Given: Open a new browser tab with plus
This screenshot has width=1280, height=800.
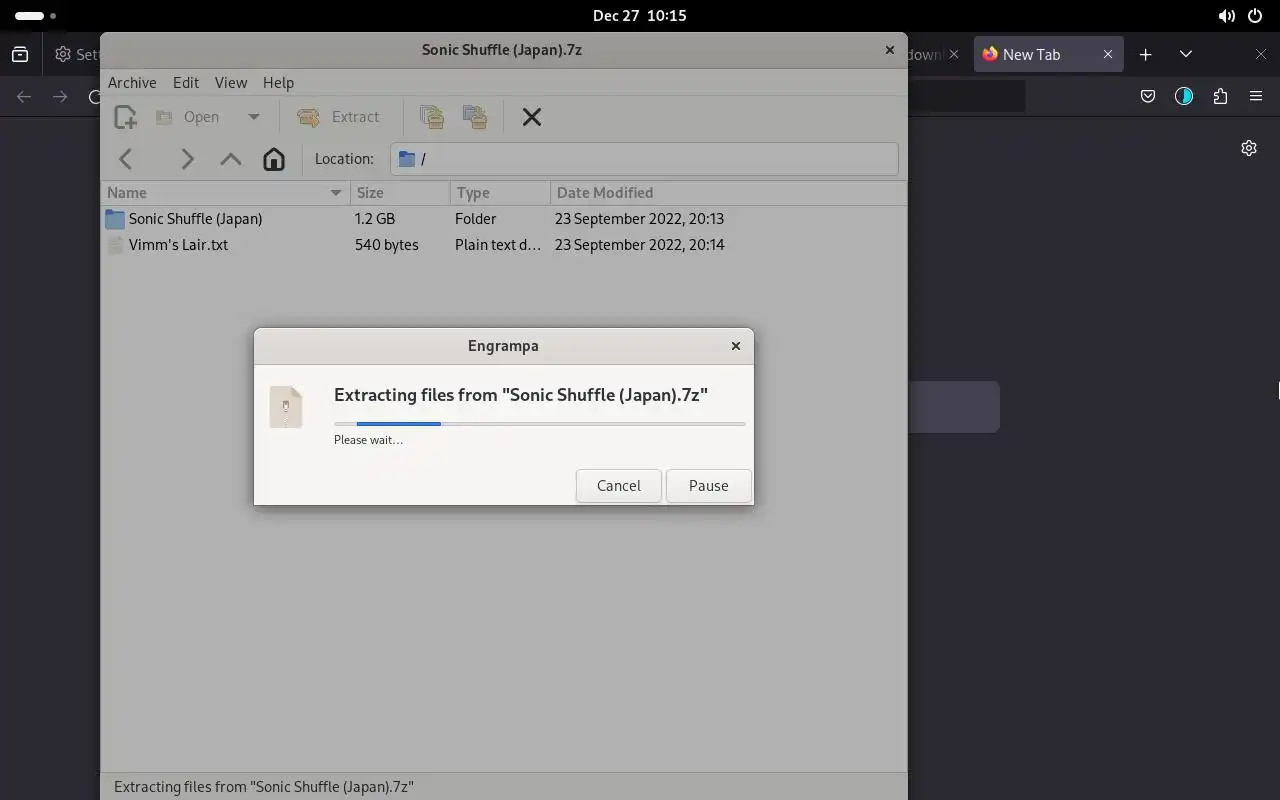Looking at the screenshot, I should click(1145, 54).
